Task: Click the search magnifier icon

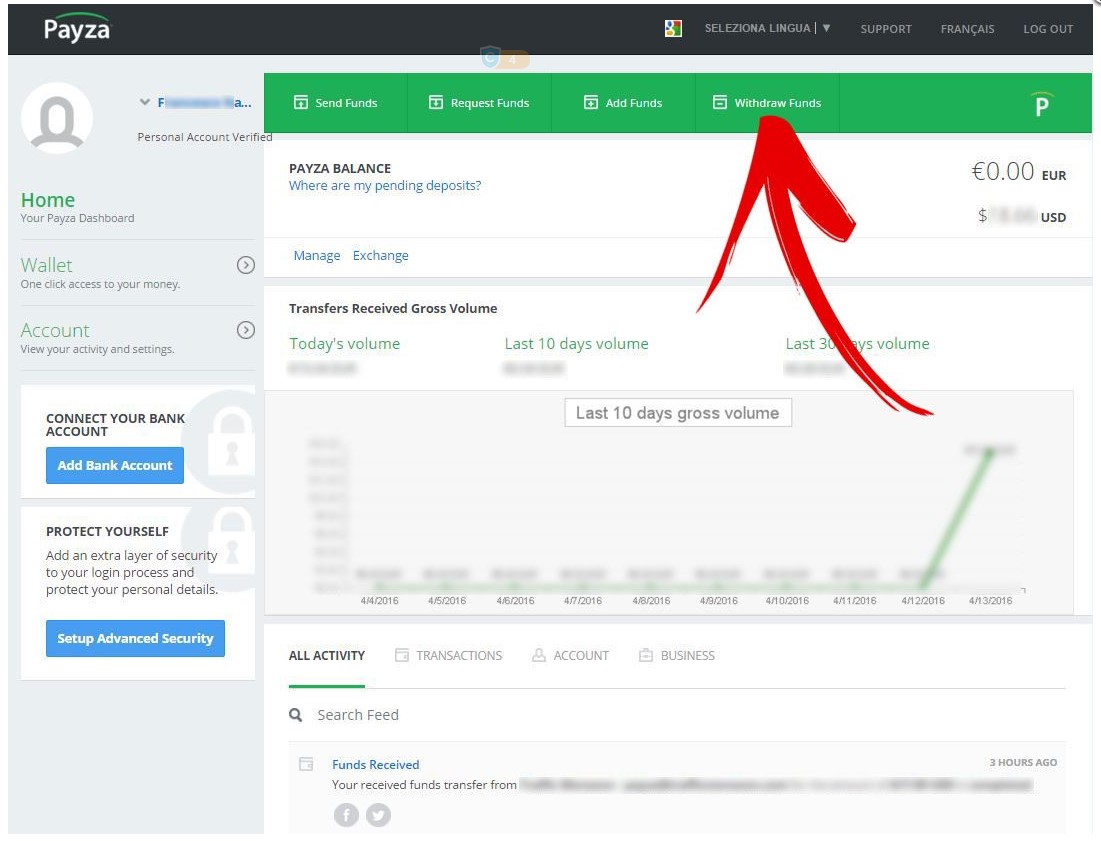Action: (x=296, y=715)
